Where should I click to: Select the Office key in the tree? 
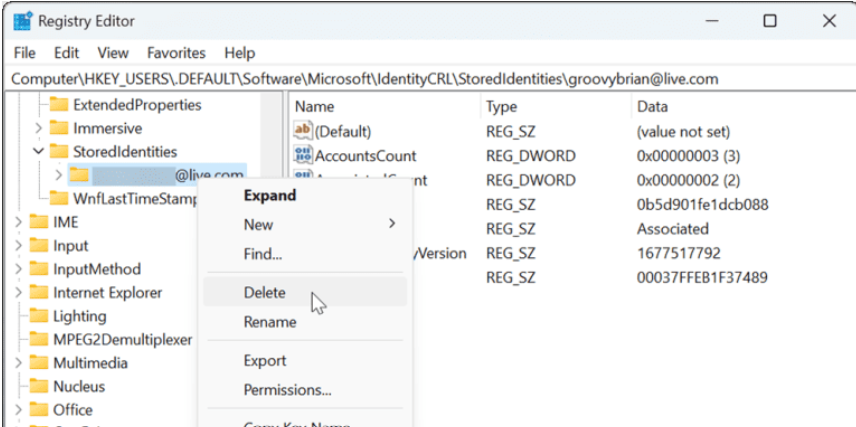point(72,410)
